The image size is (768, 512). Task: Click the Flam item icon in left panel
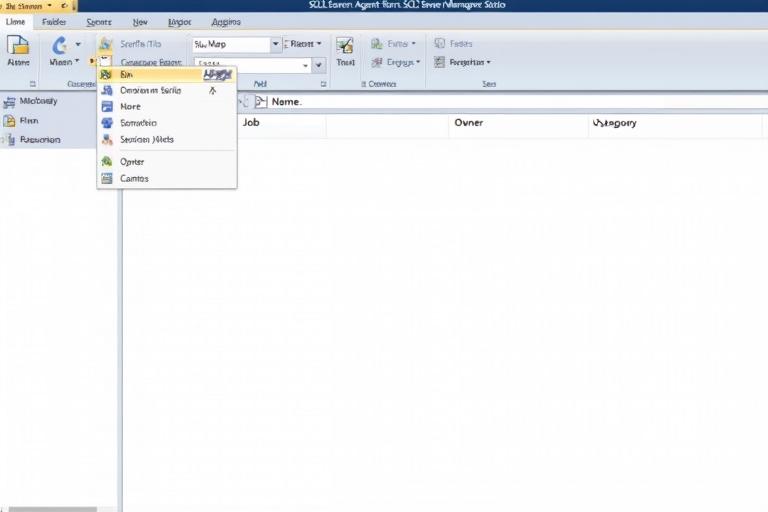9,120
